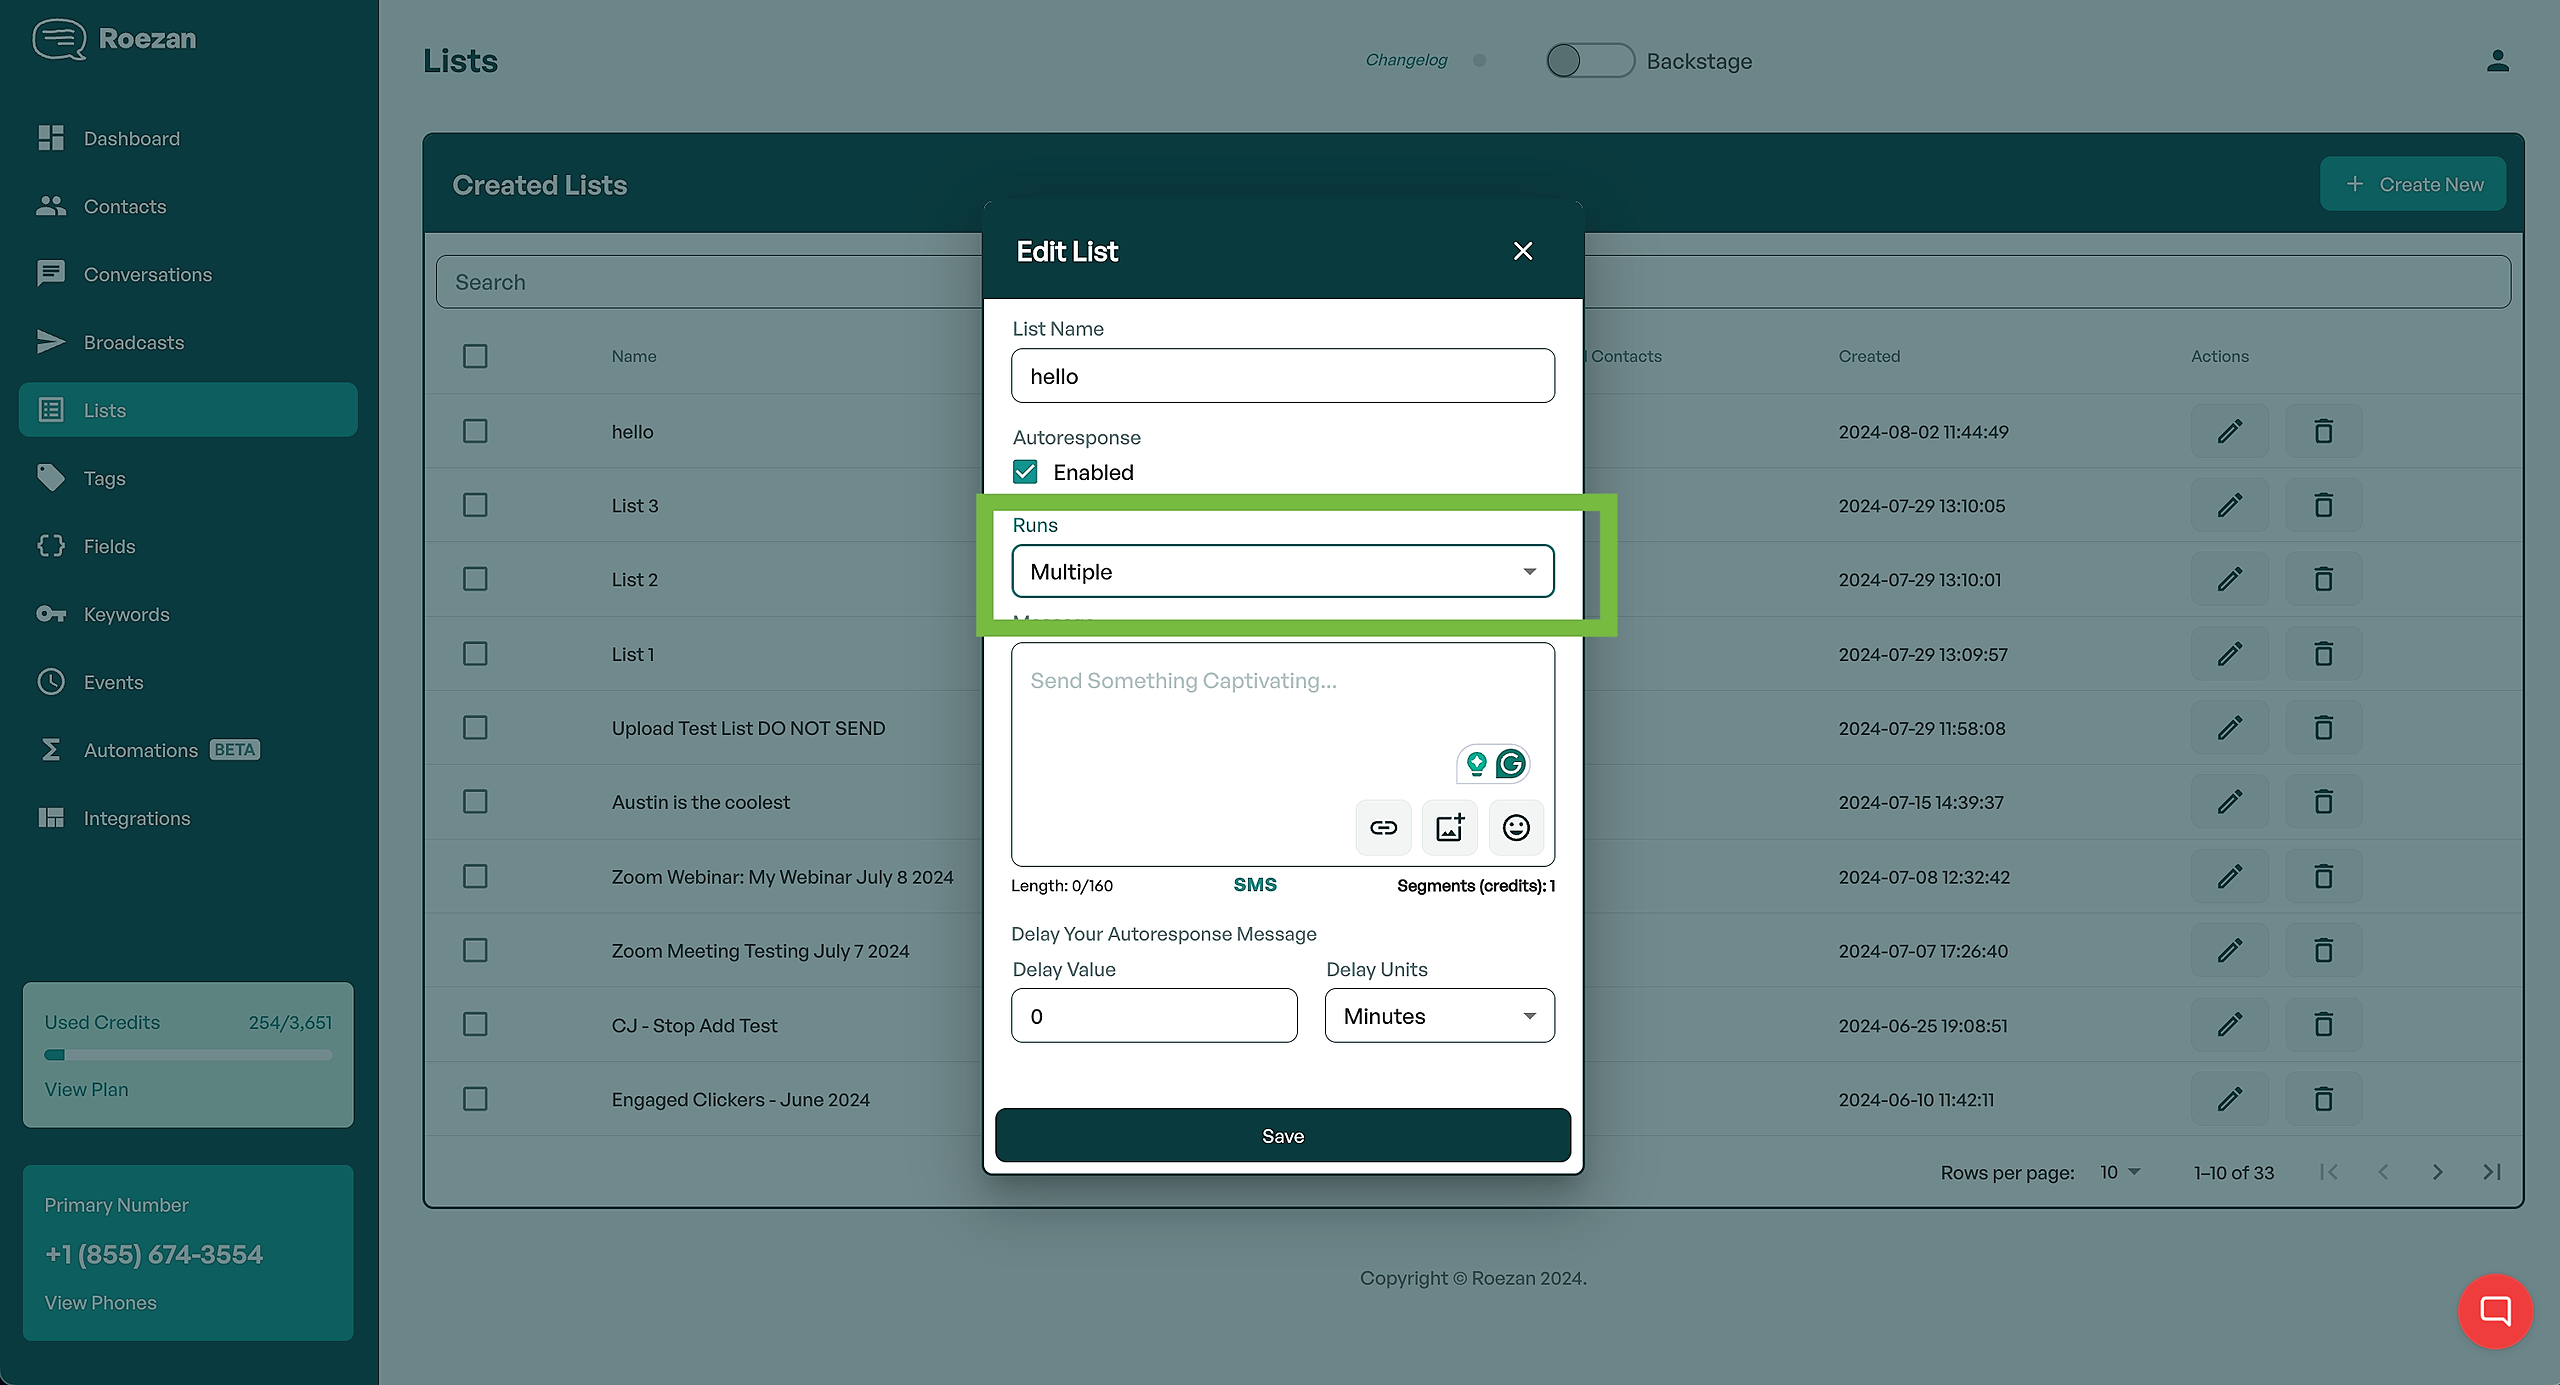Screen dimensions: 2560x1385
Task: Click the pencil edit icon for List 3
Action: click(2229, 505)
